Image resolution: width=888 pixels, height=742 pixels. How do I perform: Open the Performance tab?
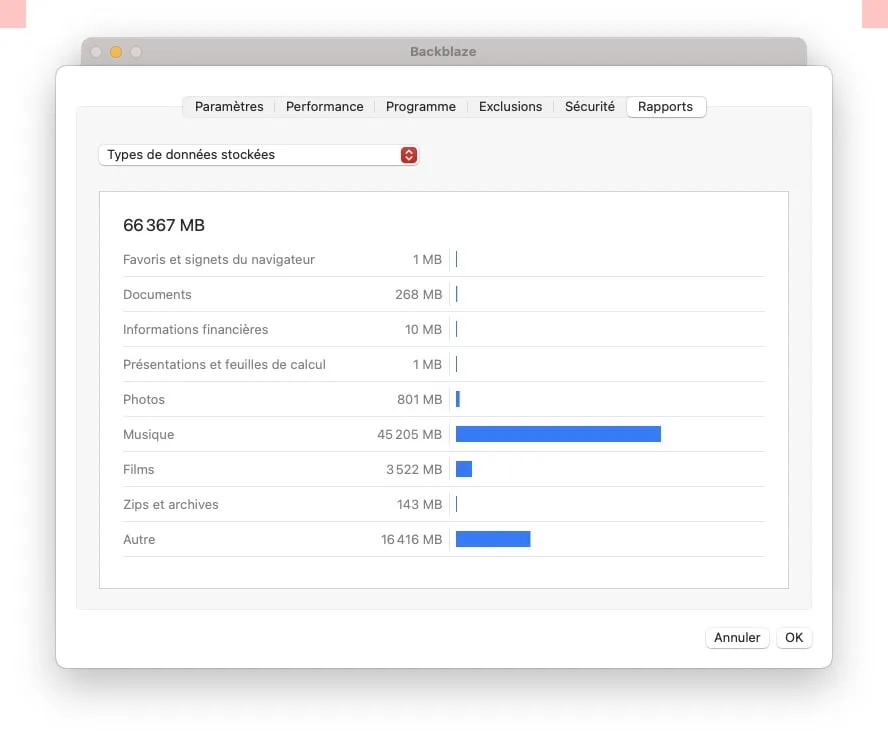324,107
